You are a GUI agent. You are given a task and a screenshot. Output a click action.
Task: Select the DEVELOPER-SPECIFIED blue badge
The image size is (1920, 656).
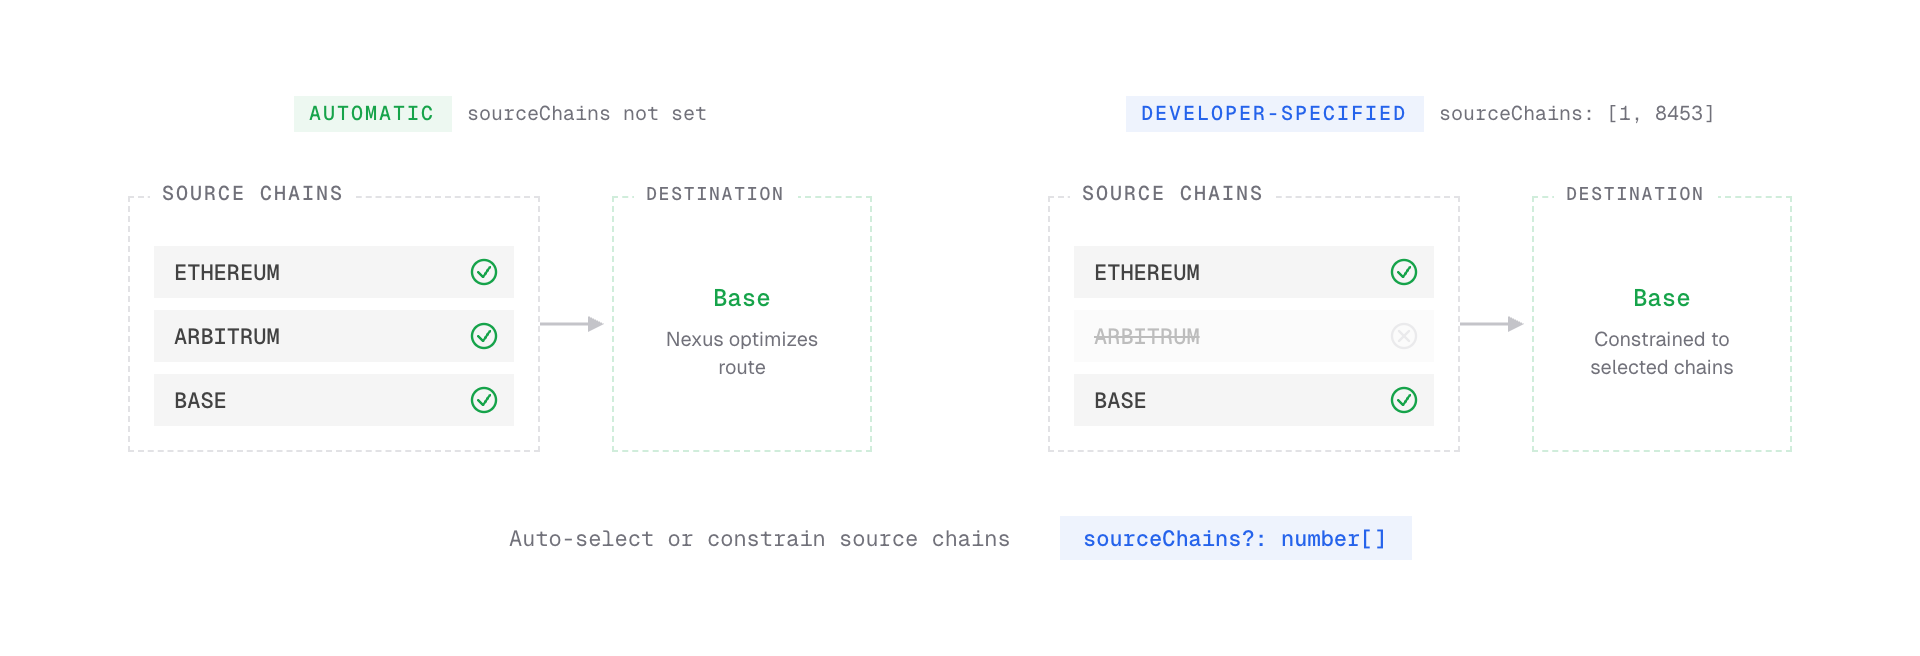(1274, 114)
